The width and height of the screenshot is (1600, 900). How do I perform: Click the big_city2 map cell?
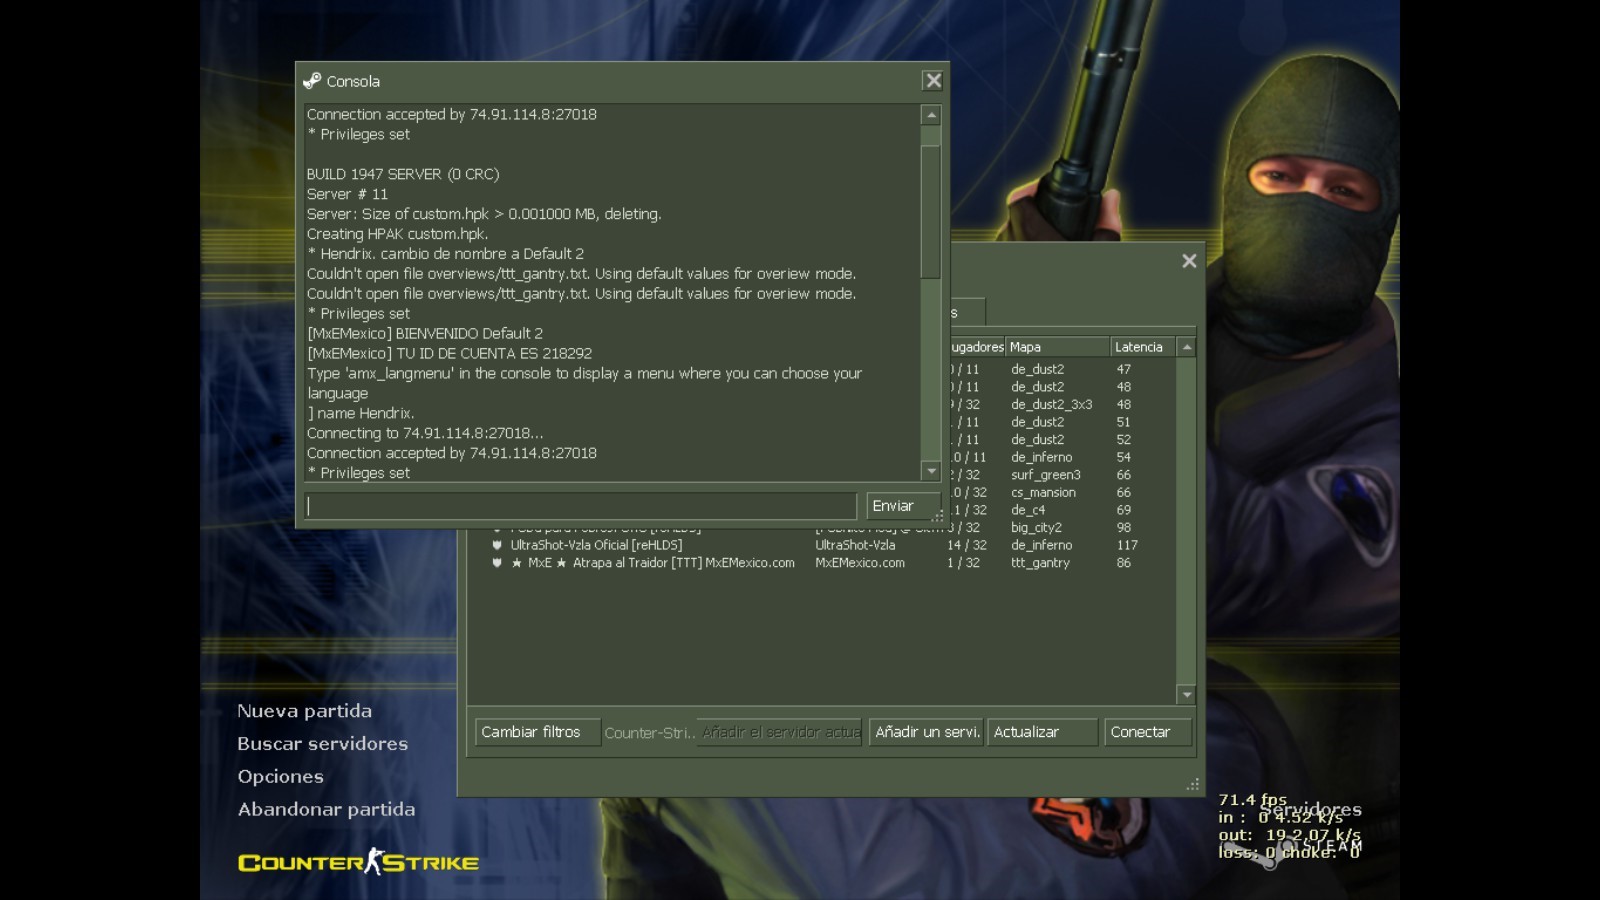tap(1036, 527)
